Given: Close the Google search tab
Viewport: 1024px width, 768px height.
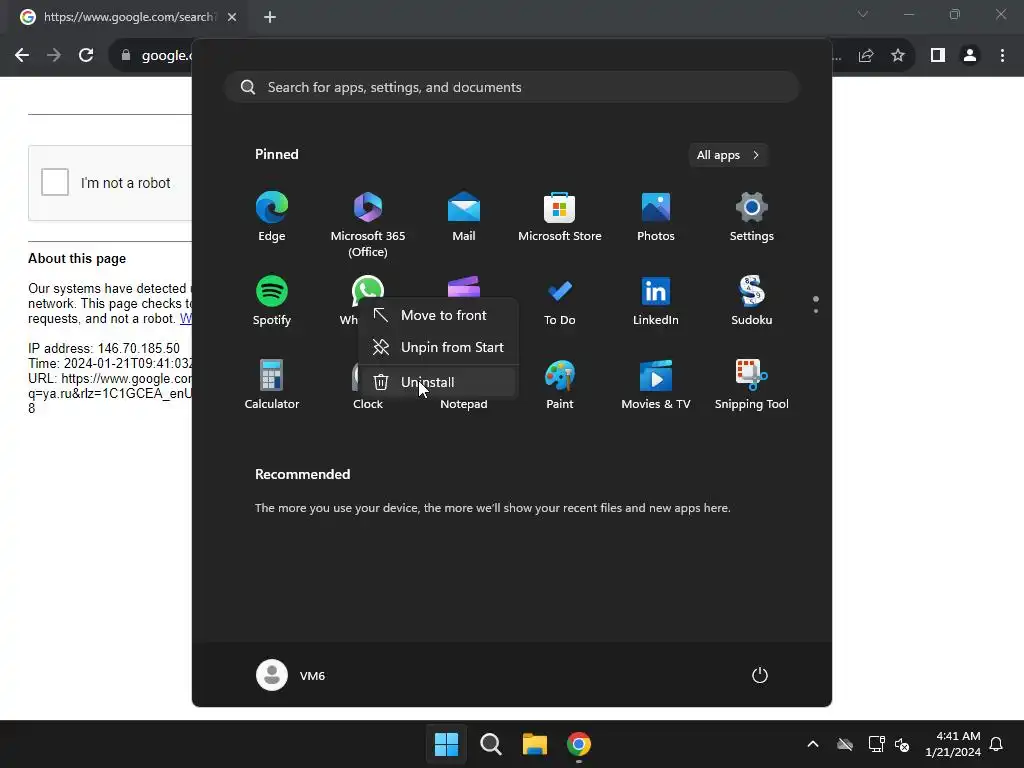Looking at the screenshot, I should click(232, 17).
